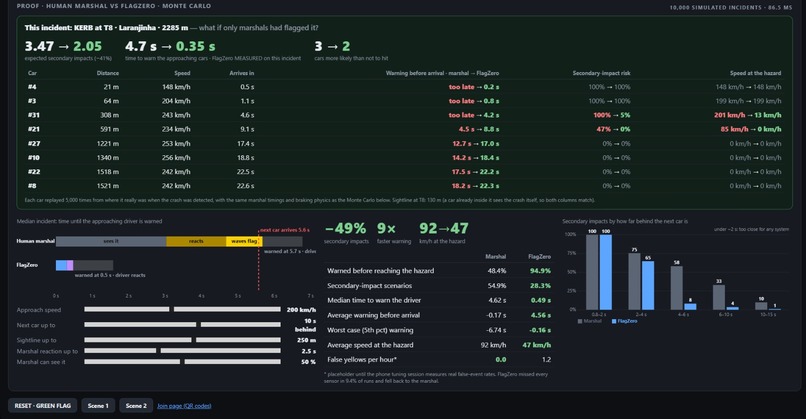
Task: Click '10,000 SIMULATED INCIDENTS' header text
Action: pyautogui.click(x=717, y=8)
